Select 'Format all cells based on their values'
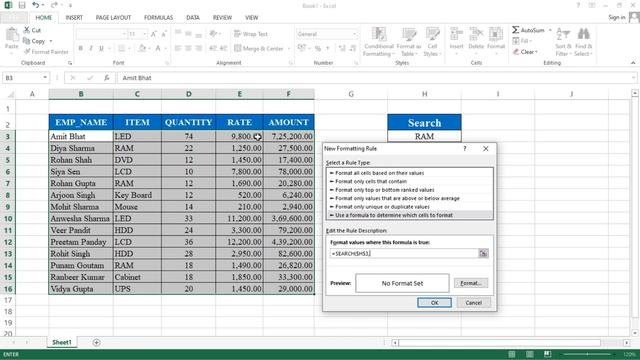Viewport: 640px width, 360px height. [x=410, y=173]
